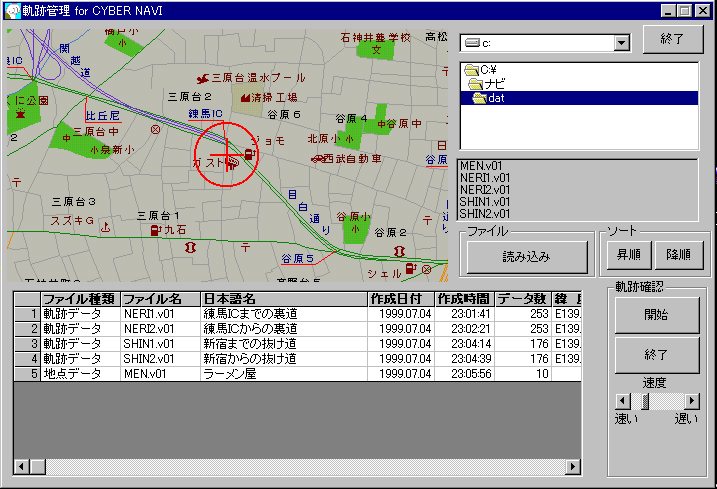Click 新宿からの抜け道 cell
The height and width of the screenshot is (489, 717).
284,359
